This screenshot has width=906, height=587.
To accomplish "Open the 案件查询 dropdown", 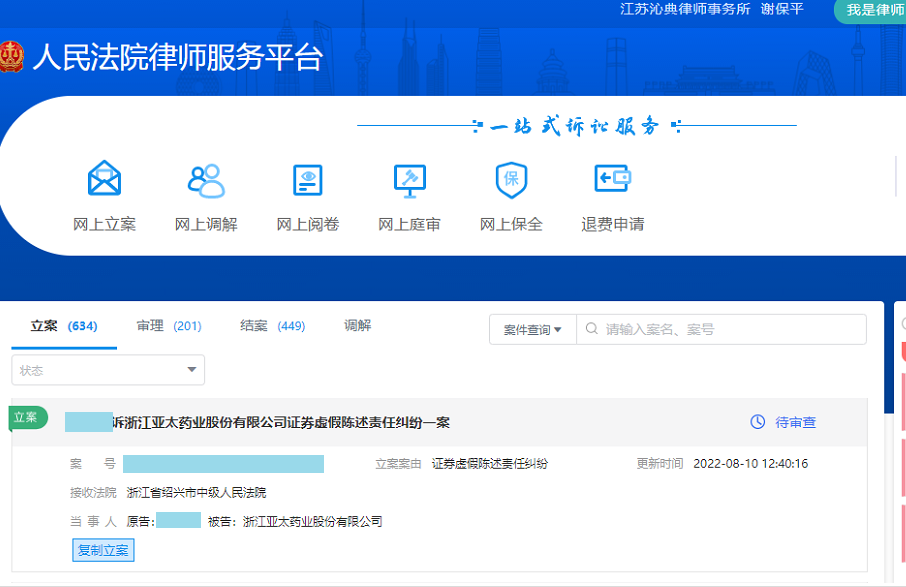I will (532, 330).
